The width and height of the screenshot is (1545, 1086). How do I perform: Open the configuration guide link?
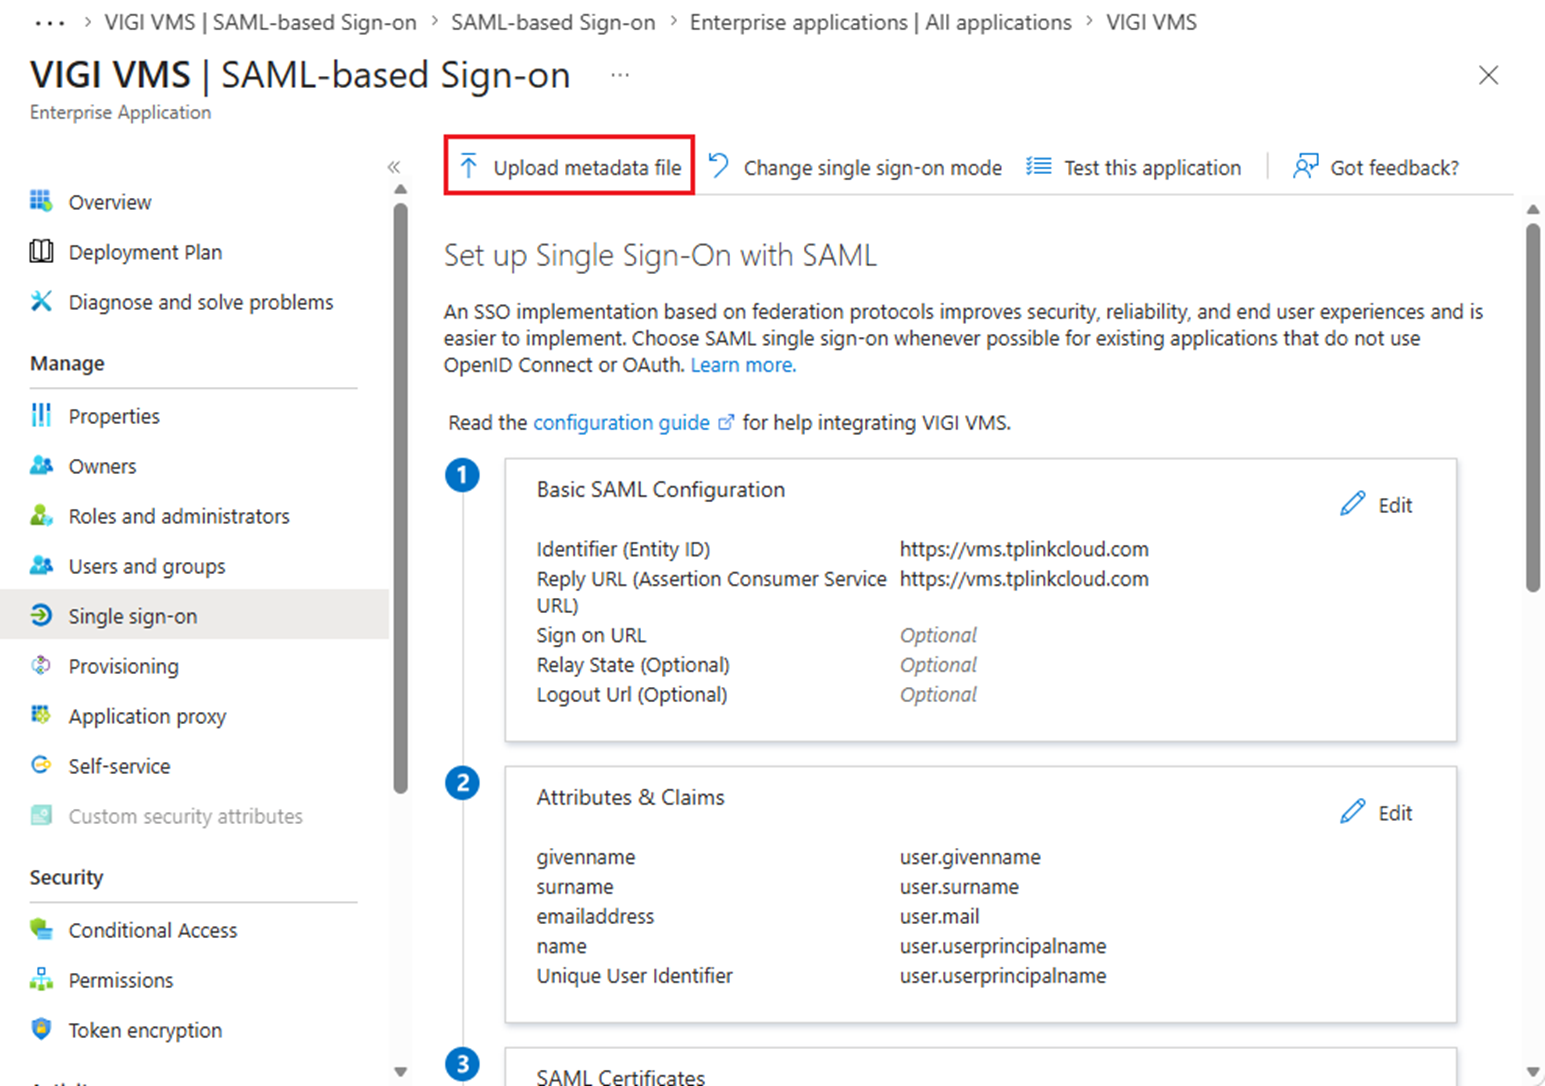pos(621,422)
